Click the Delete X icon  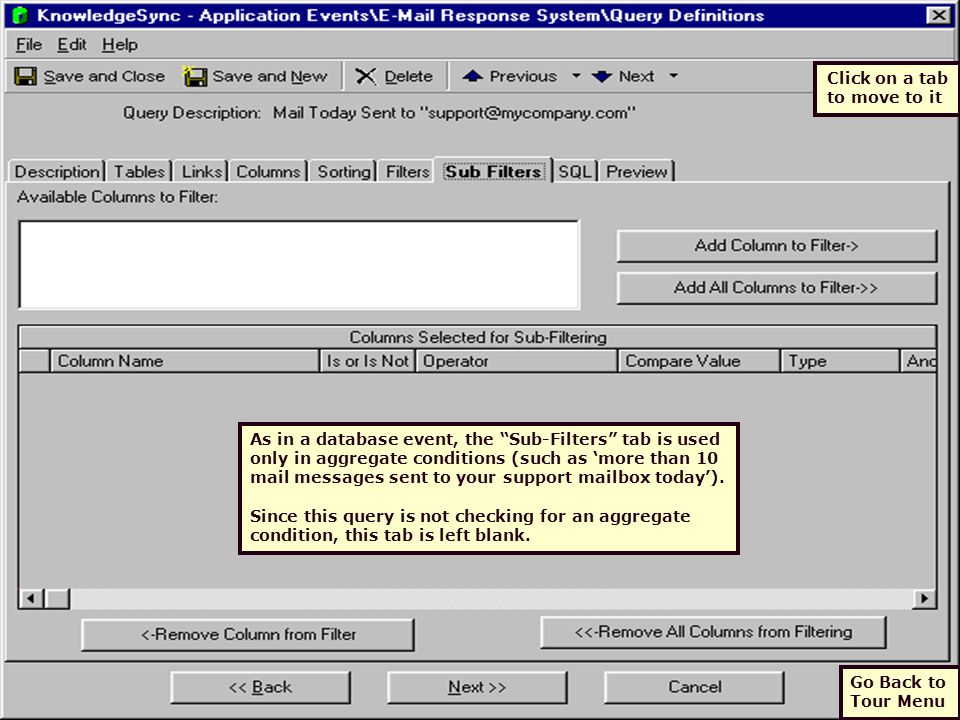point(366,77)
